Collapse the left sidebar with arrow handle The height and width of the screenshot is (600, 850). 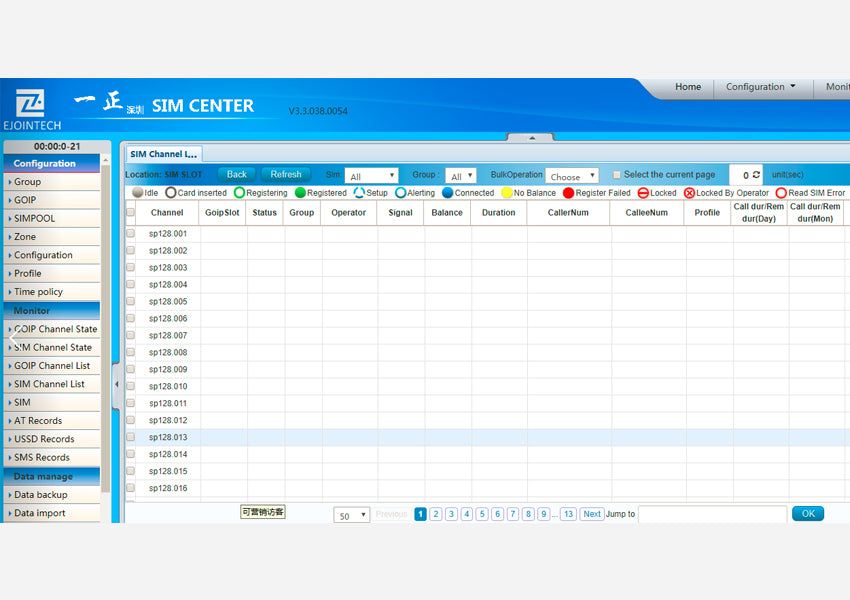(x=116, y=385)
